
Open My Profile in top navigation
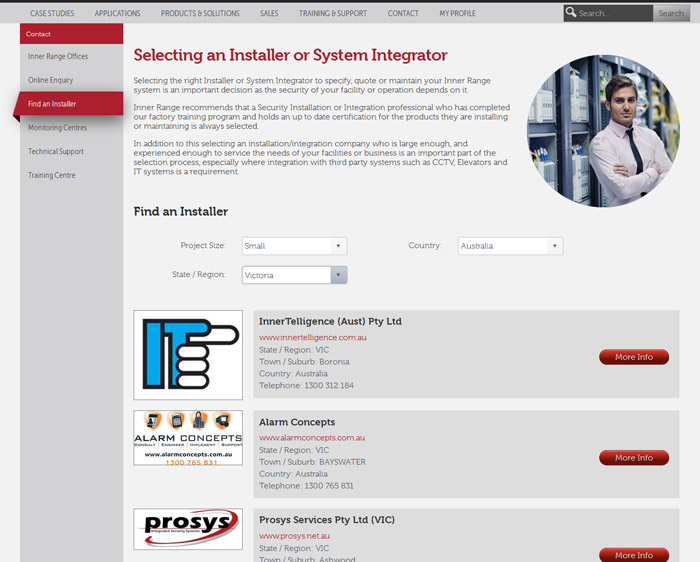(458, 13)
